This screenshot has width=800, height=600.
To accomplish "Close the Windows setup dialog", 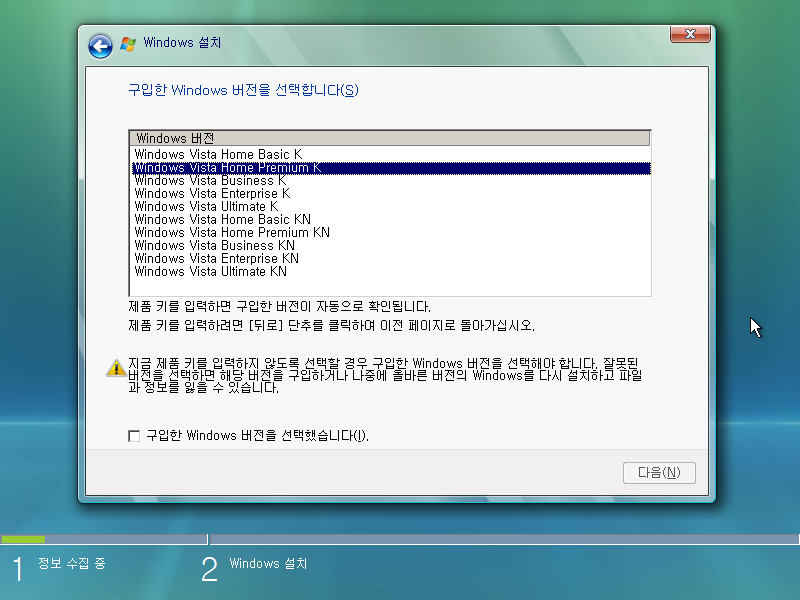I will [x=690, y=34].
